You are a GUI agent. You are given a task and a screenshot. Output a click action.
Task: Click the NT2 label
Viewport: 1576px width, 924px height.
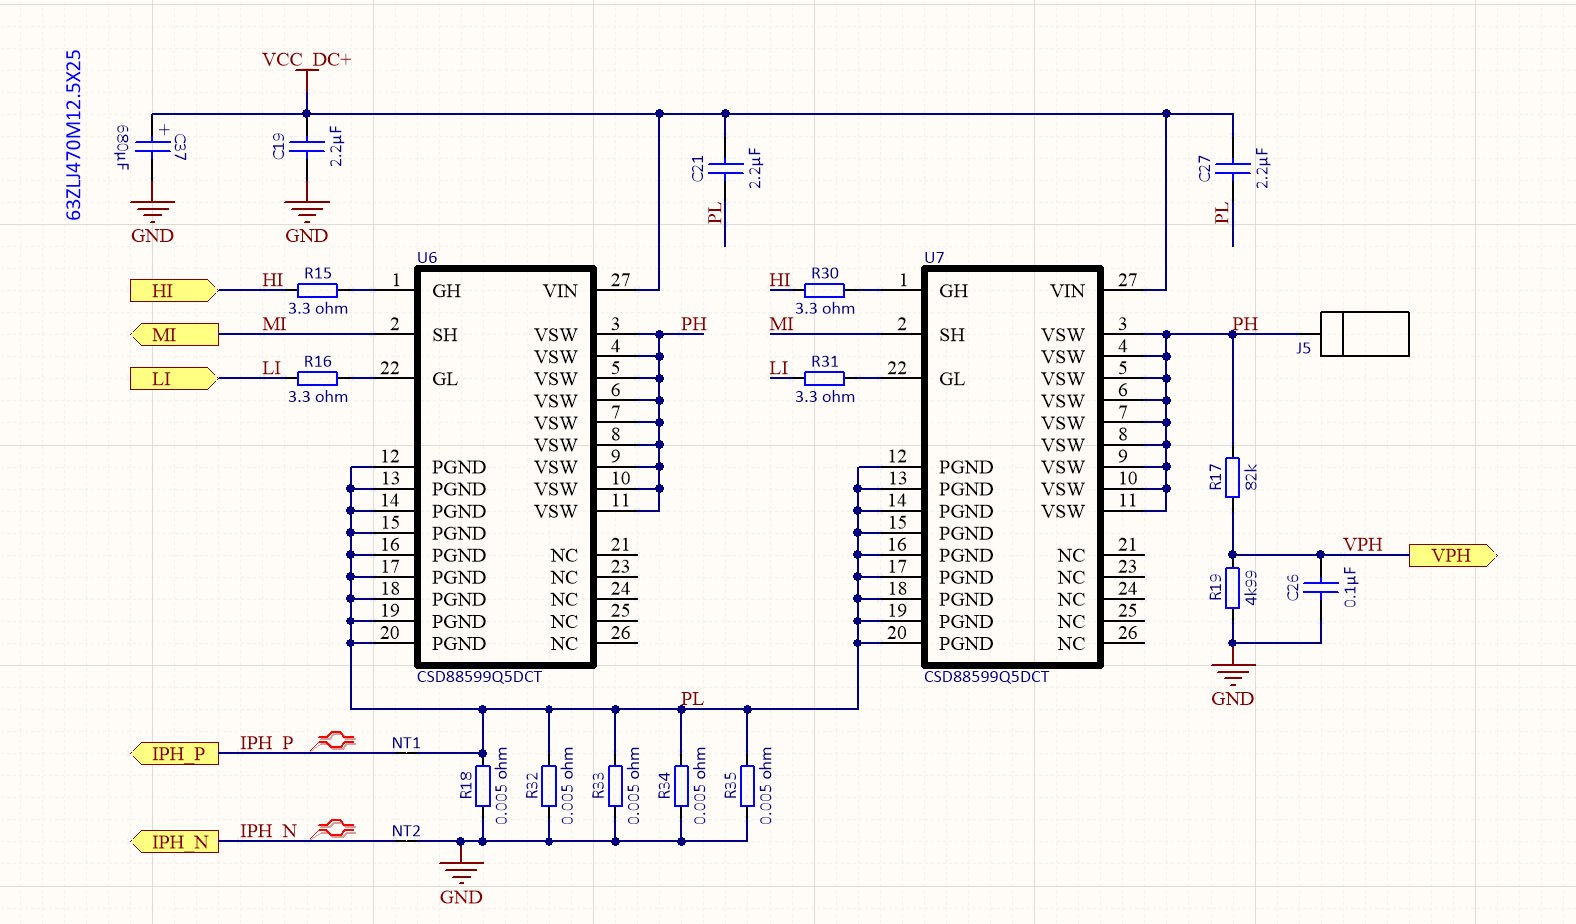406,831
